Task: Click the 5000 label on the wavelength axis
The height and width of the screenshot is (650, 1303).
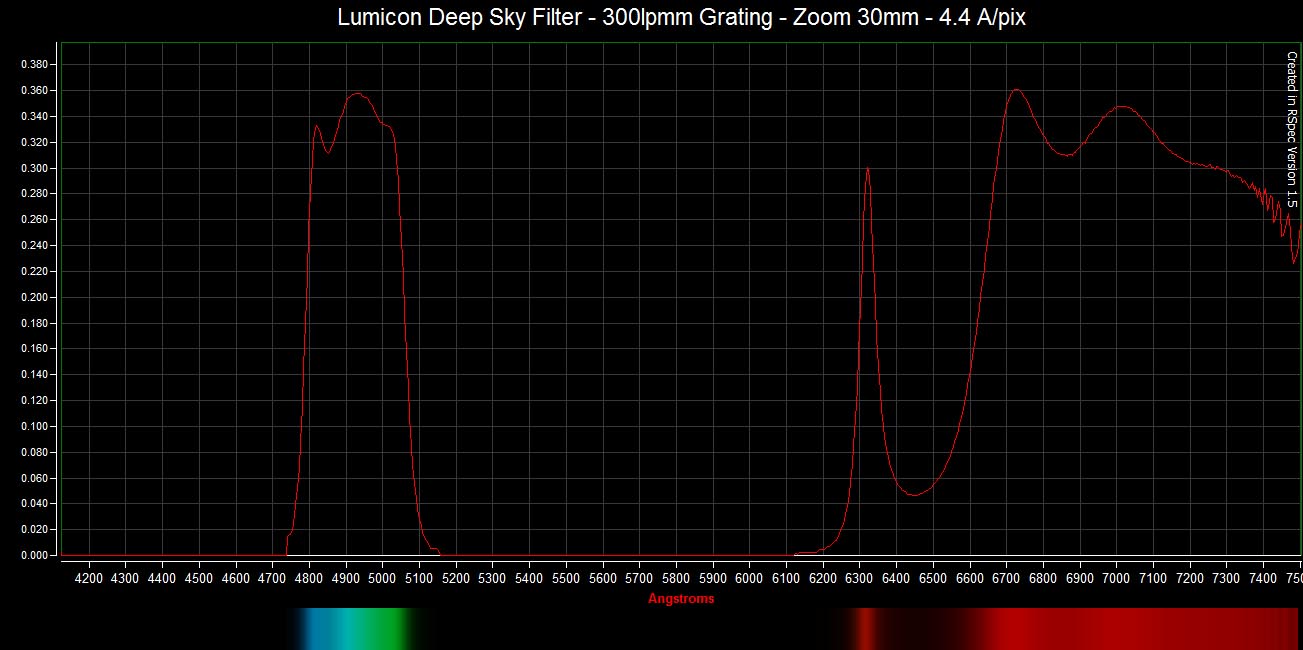Action: pyautogui.click(x=383, y=578)
